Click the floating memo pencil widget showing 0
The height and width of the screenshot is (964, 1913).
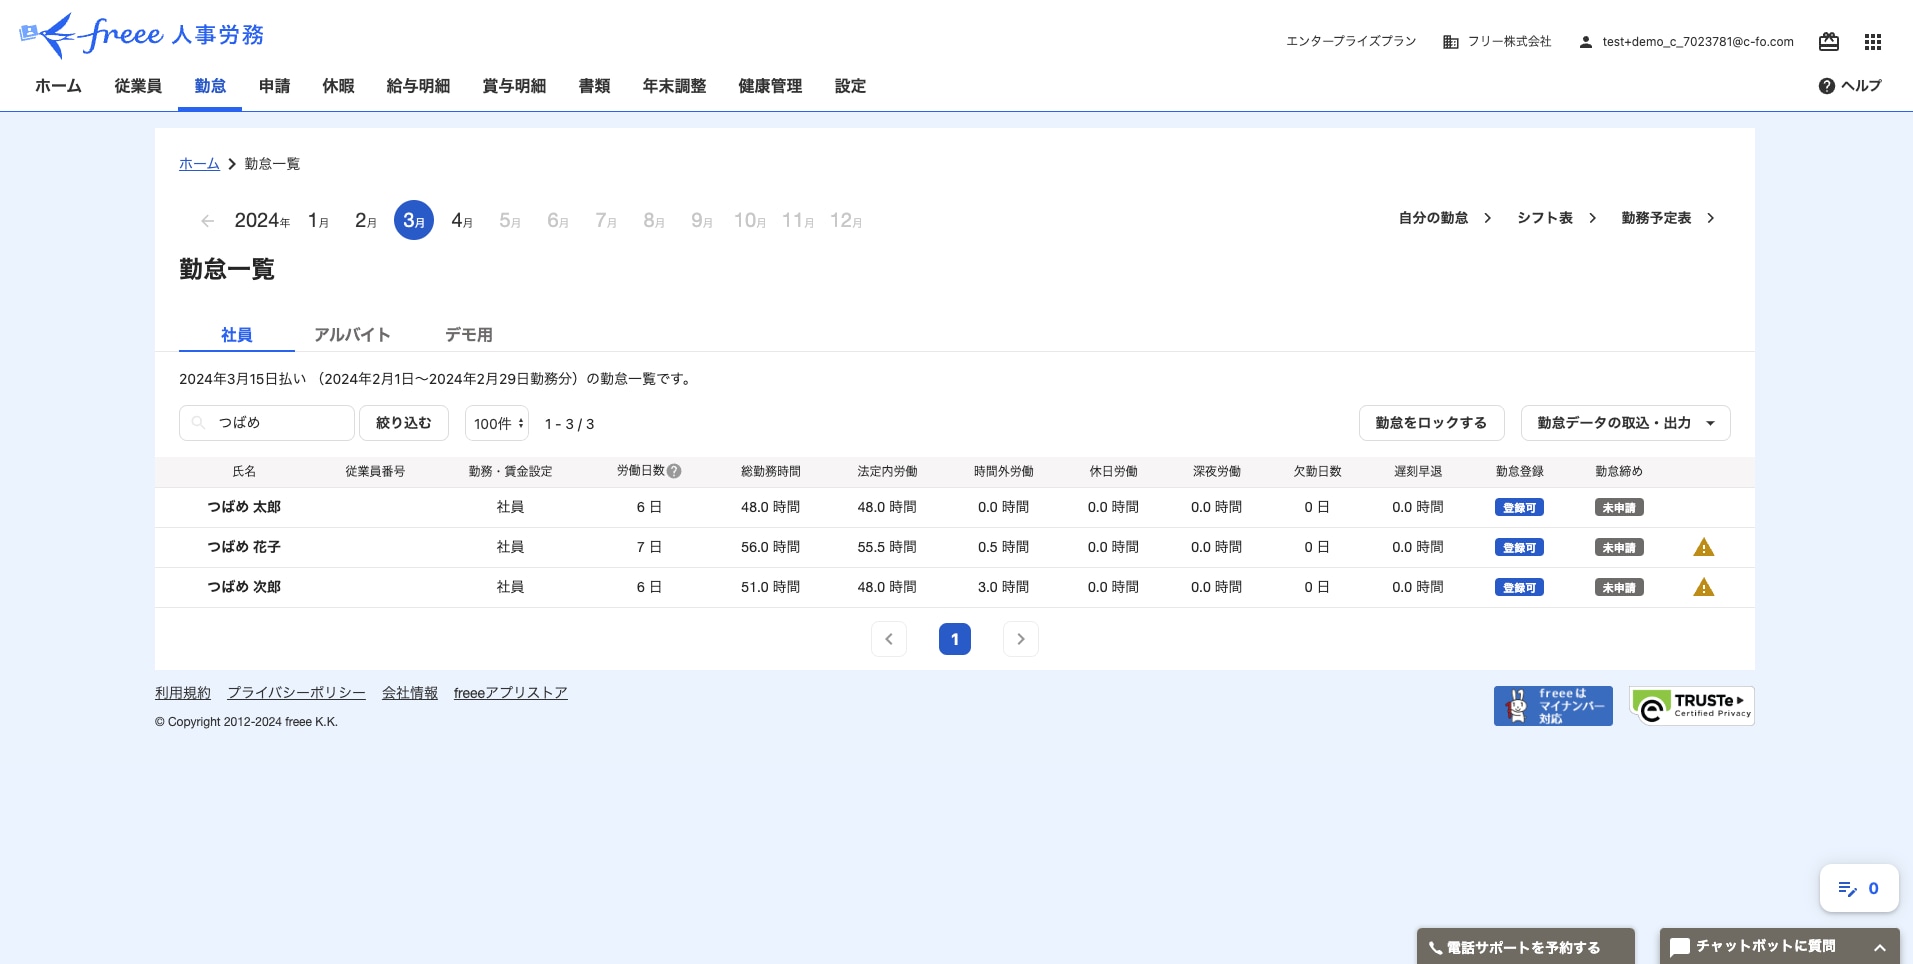(x=1858, y=888)
